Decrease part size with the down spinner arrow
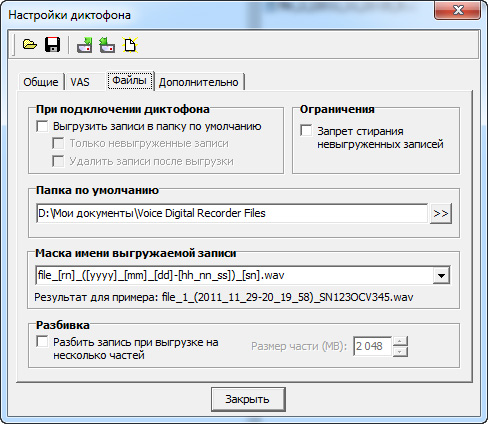Screen dimensions: 488x424 tap(400, 351)
